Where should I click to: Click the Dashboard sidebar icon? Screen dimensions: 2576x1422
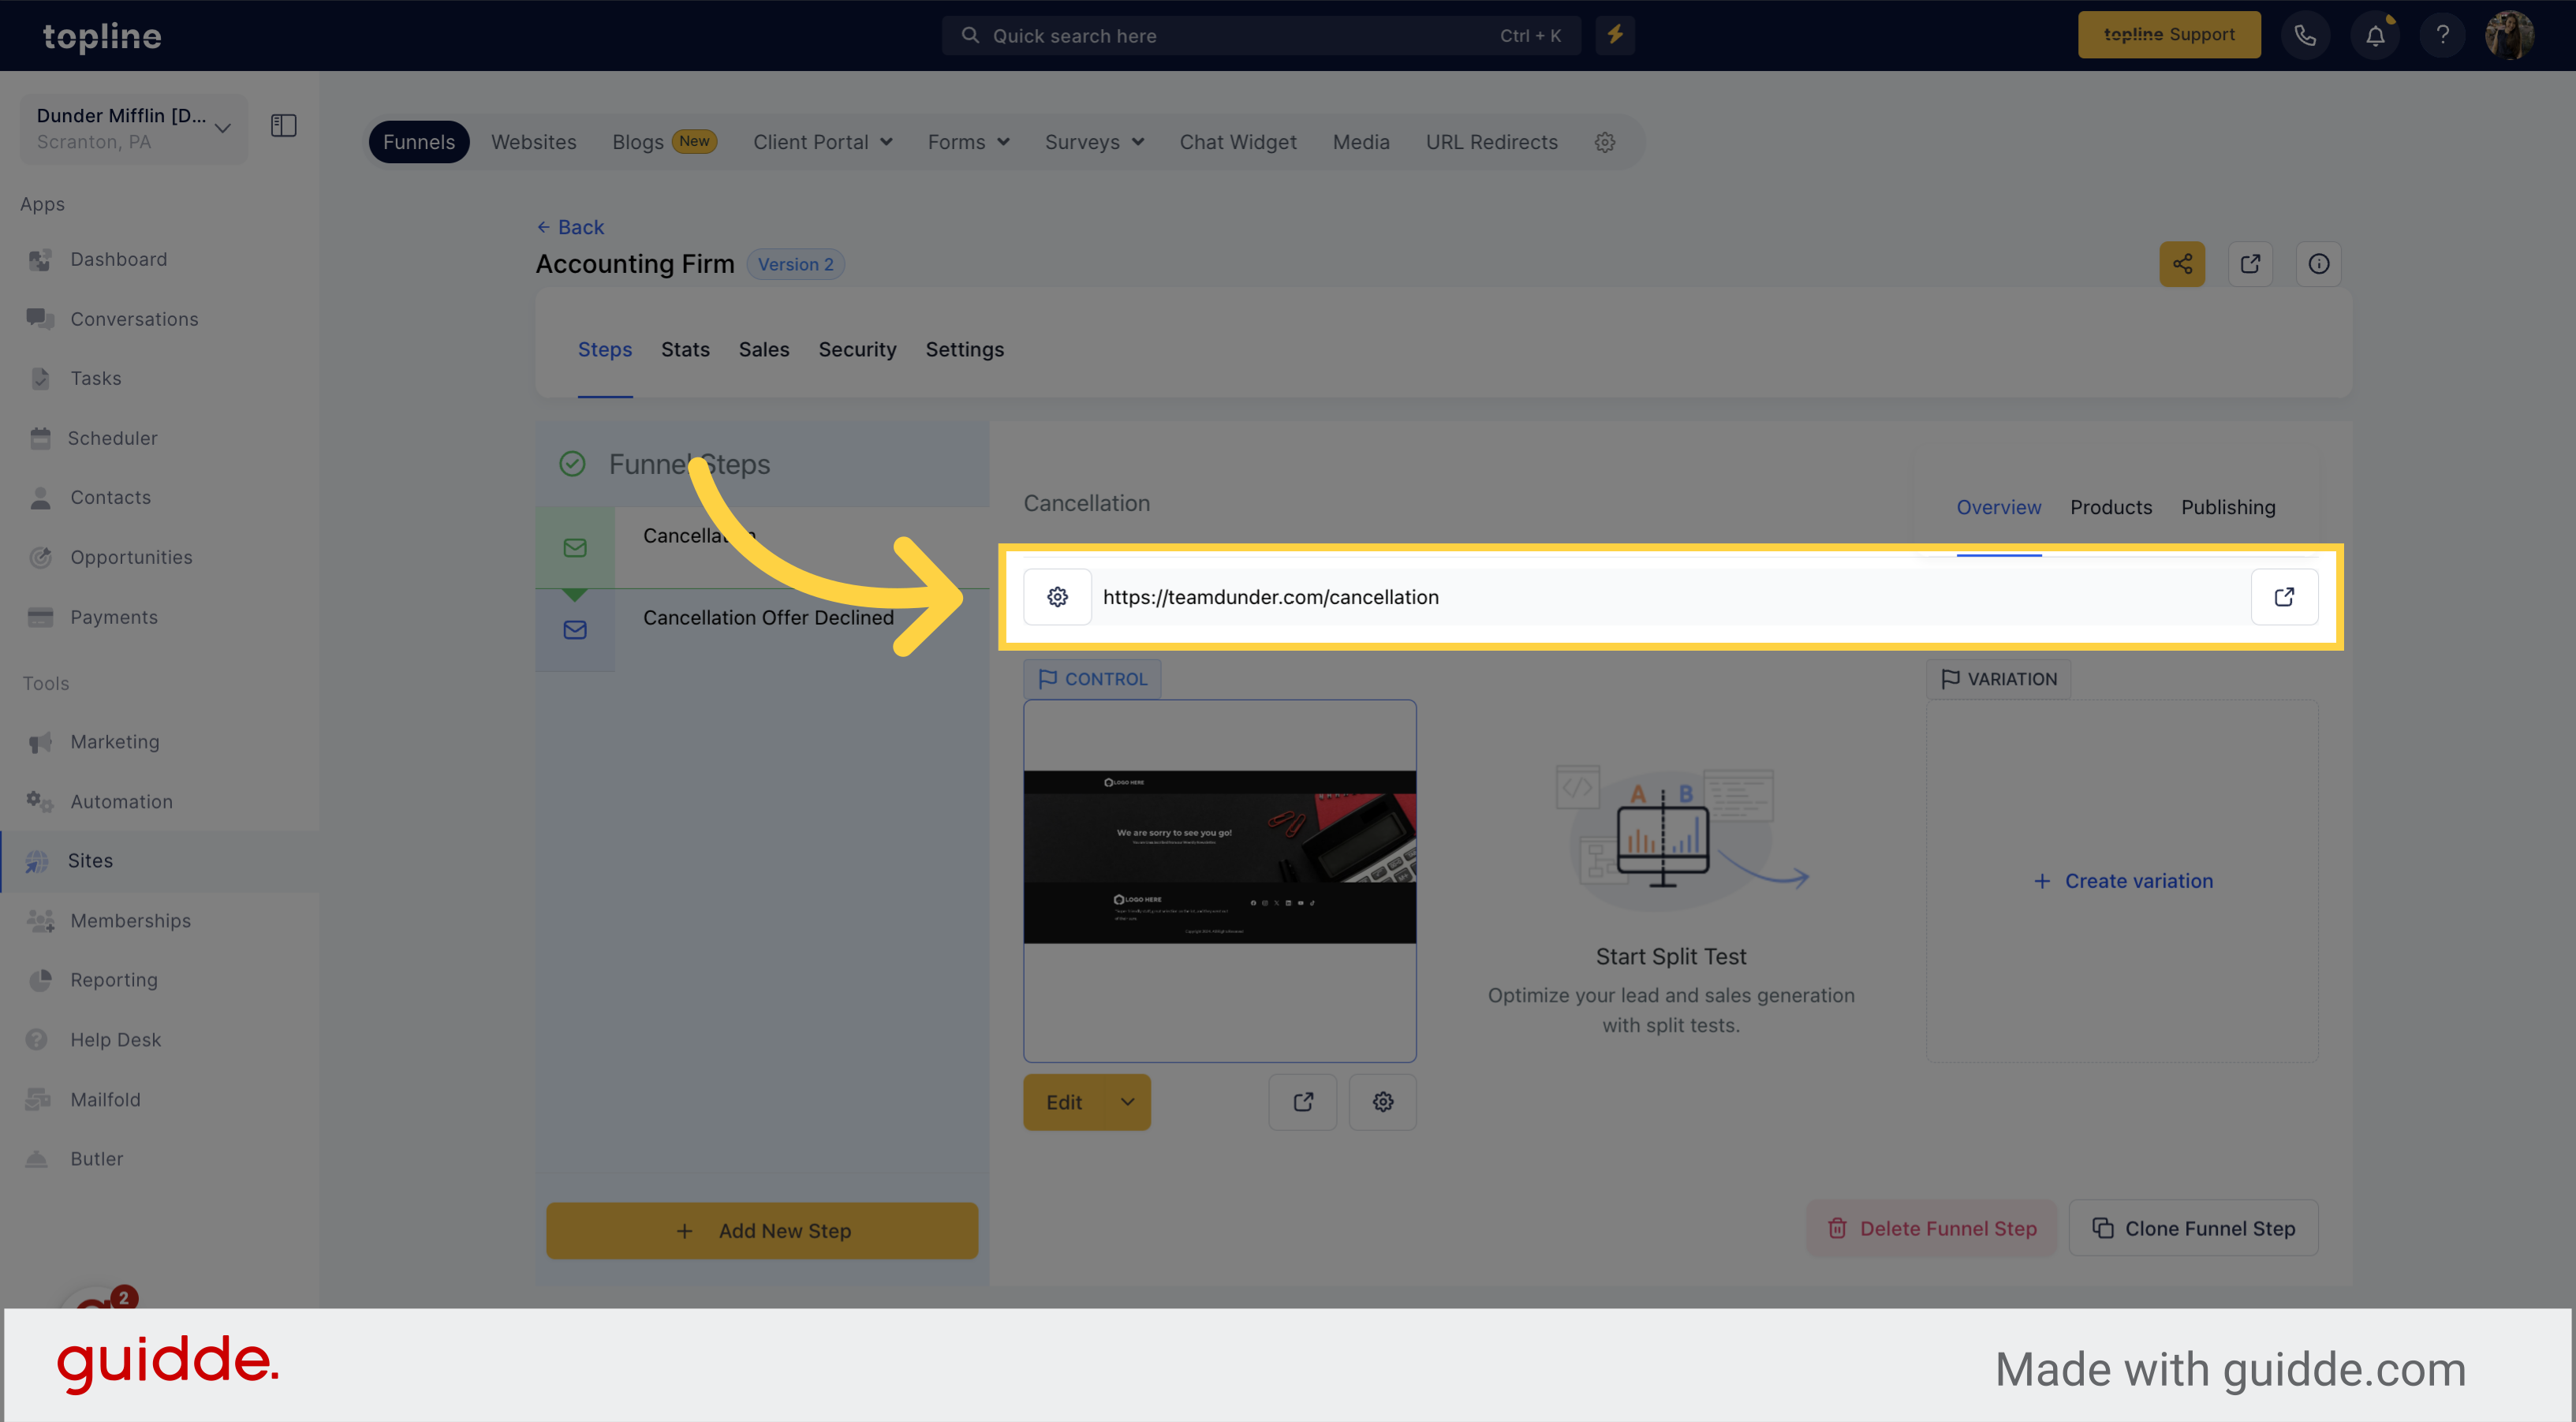[40, 260]
